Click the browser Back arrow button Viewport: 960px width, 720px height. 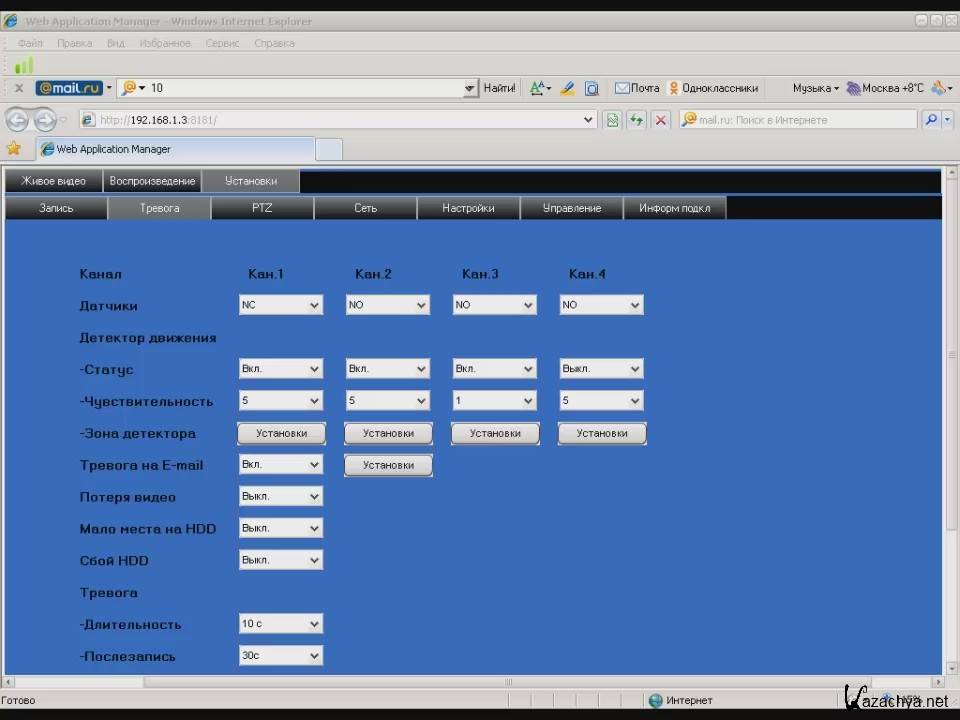17,120
